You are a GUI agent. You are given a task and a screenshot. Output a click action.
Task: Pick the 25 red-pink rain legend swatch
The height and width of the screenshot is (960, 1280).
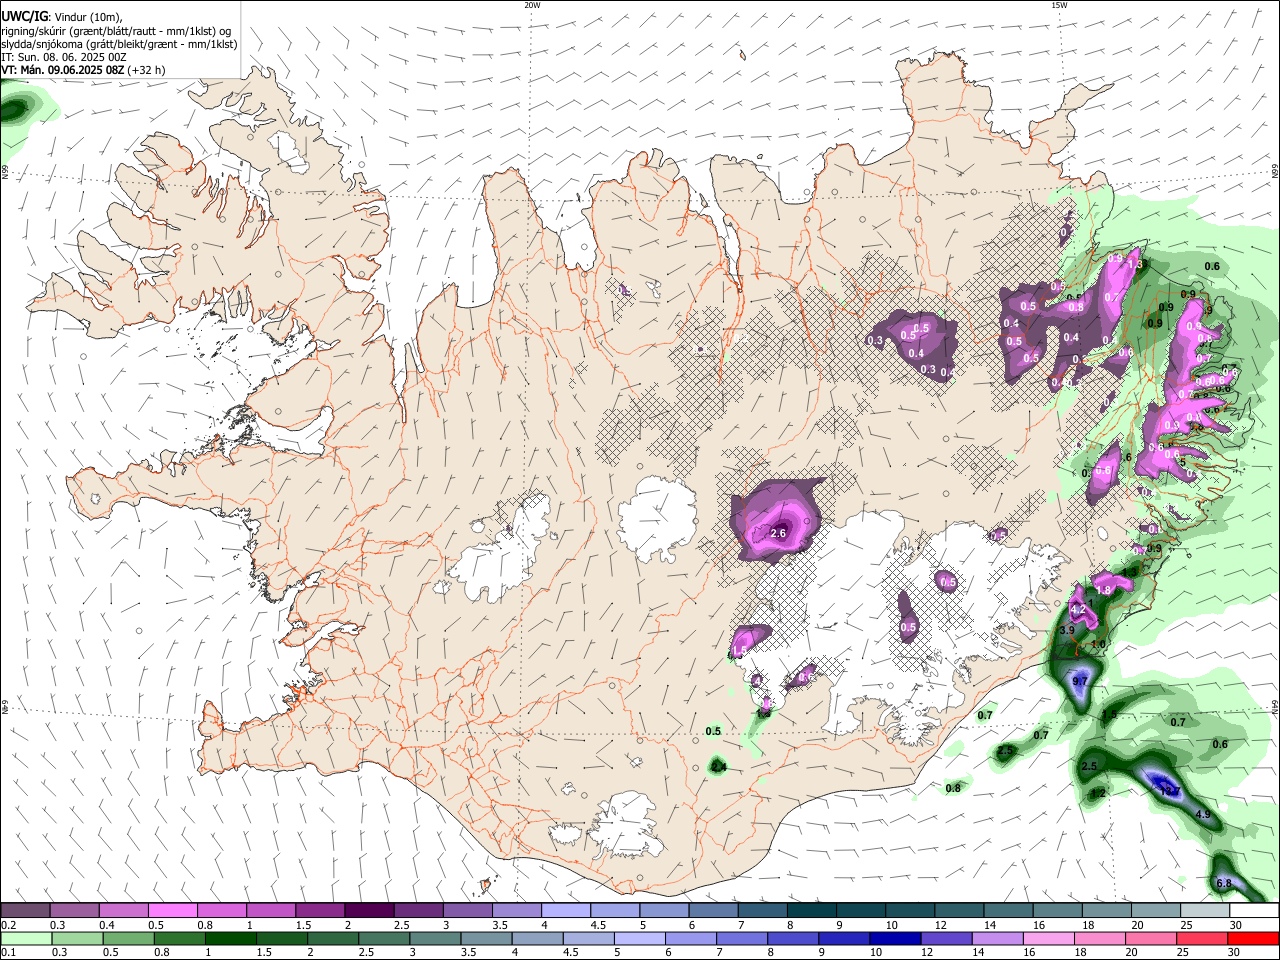[x=1201, y=938]
